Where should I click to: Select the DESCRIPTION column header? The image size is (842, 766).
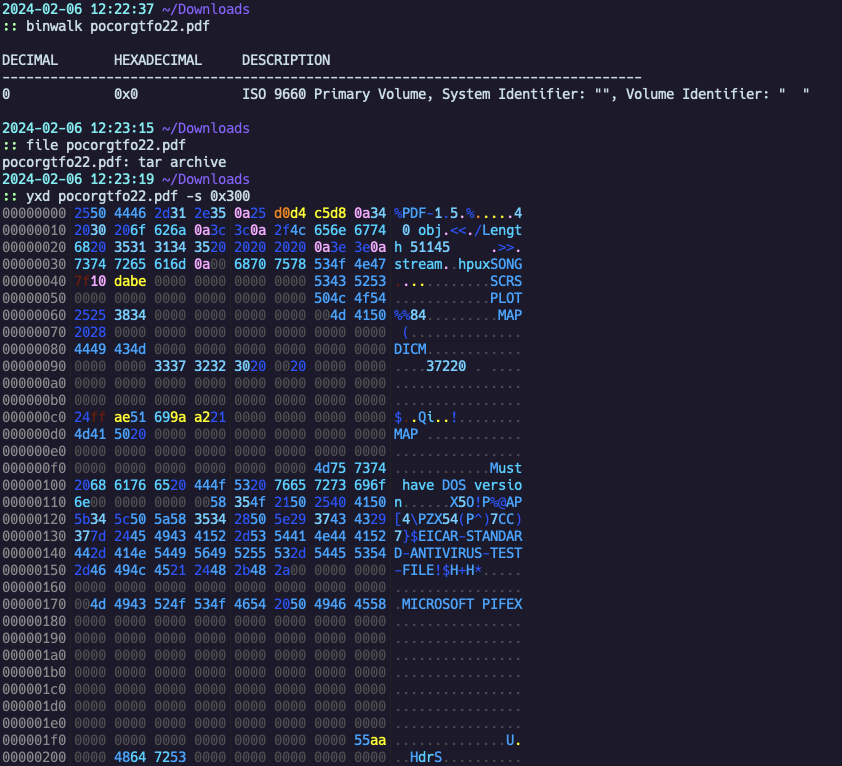coord(286,60)
